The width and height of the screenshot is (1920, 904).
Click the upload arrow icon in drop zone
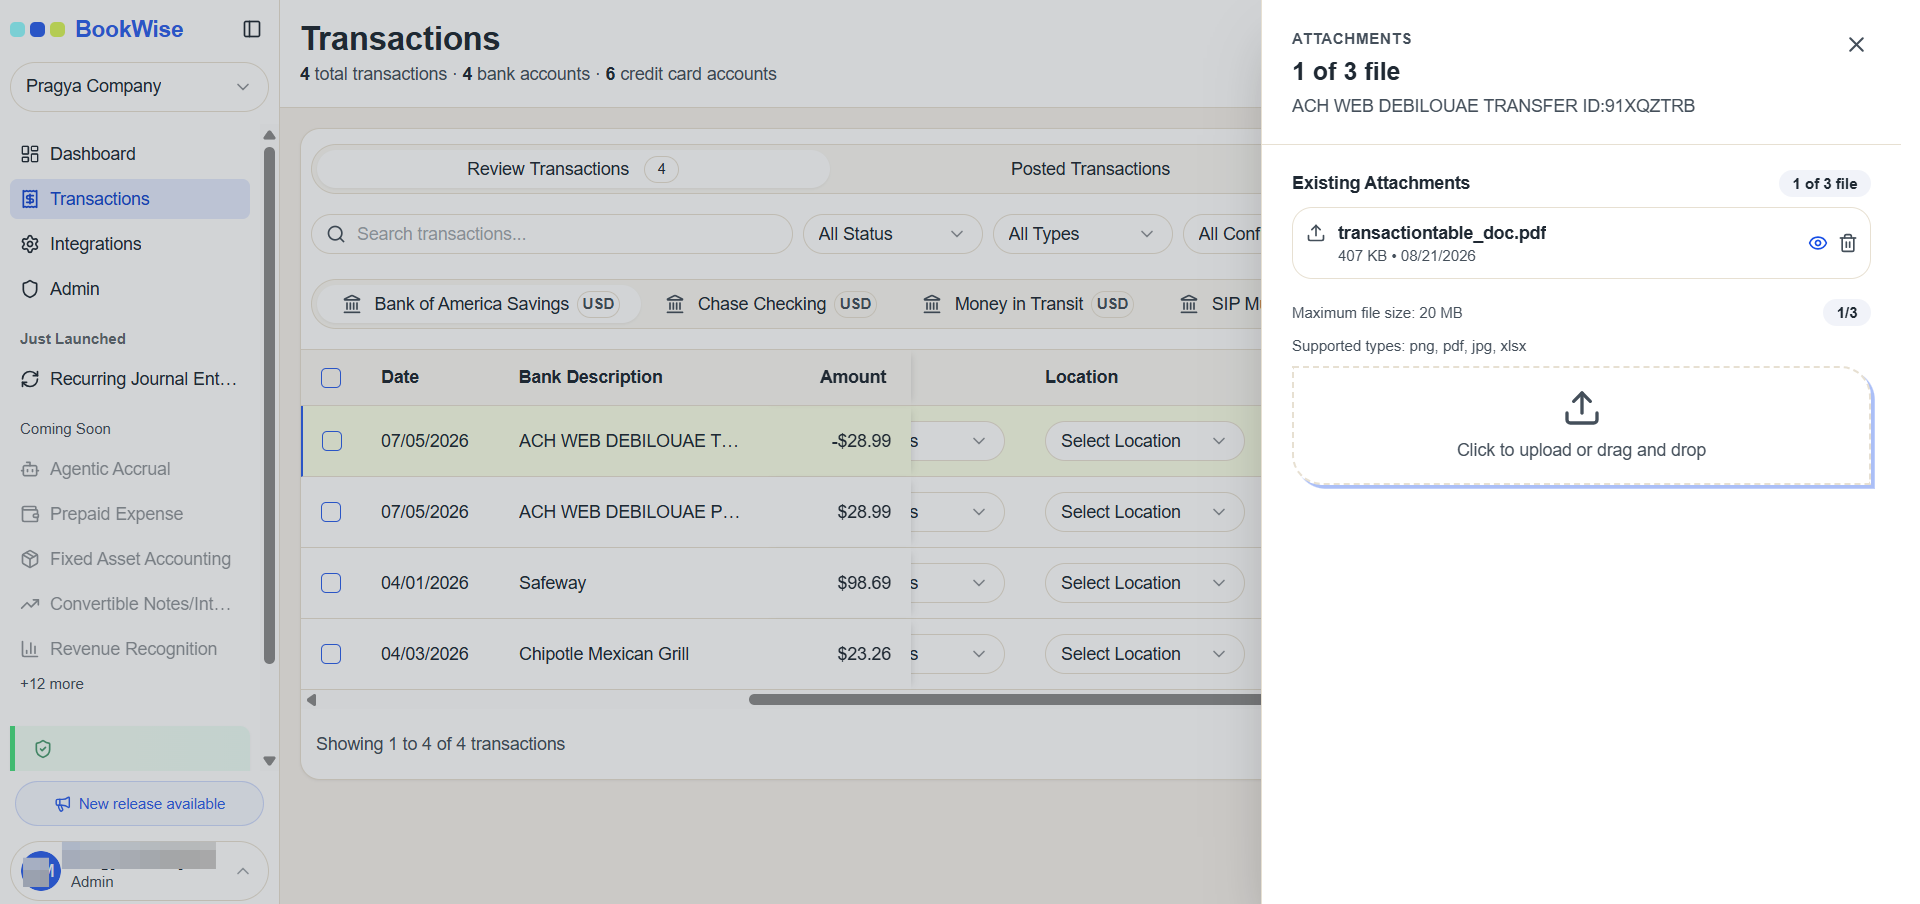[1582, 408]
